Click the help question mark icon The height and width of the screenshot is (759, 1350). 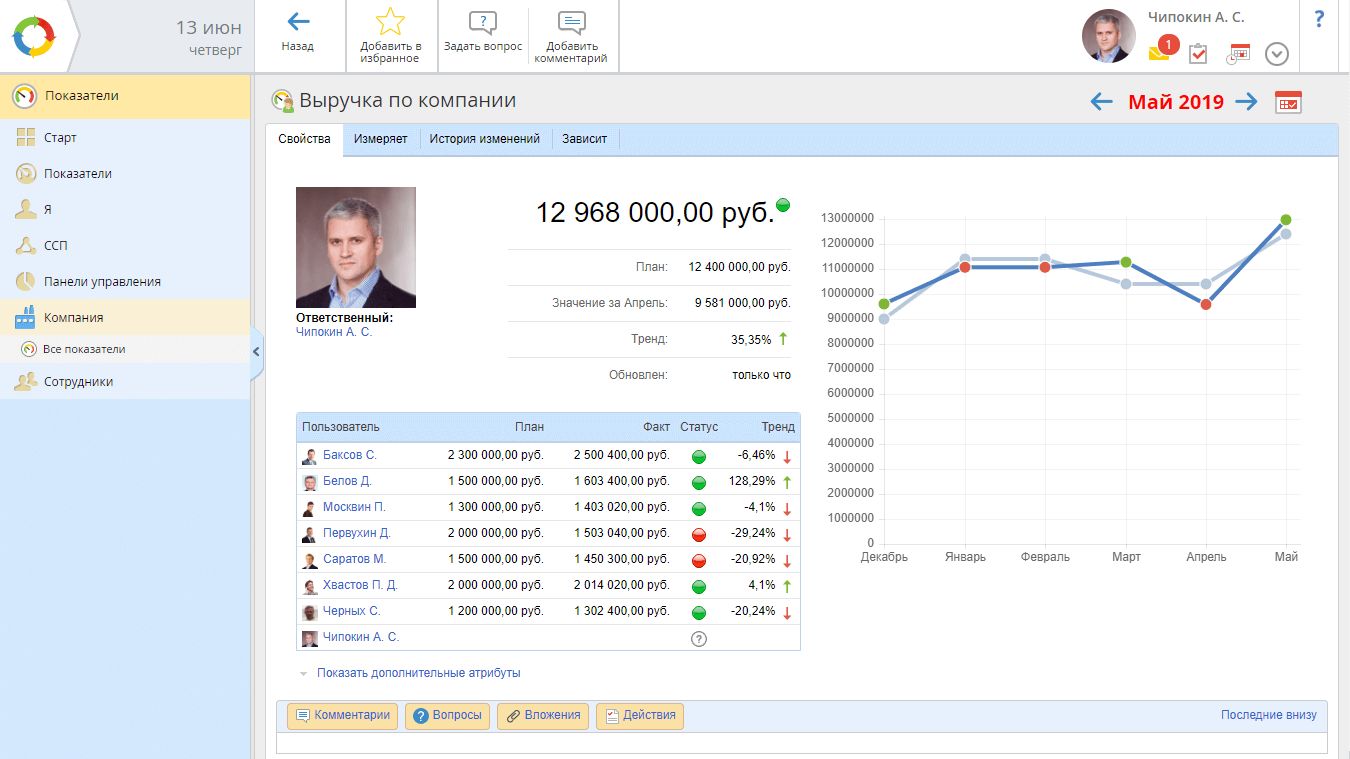pos(1319,19)
